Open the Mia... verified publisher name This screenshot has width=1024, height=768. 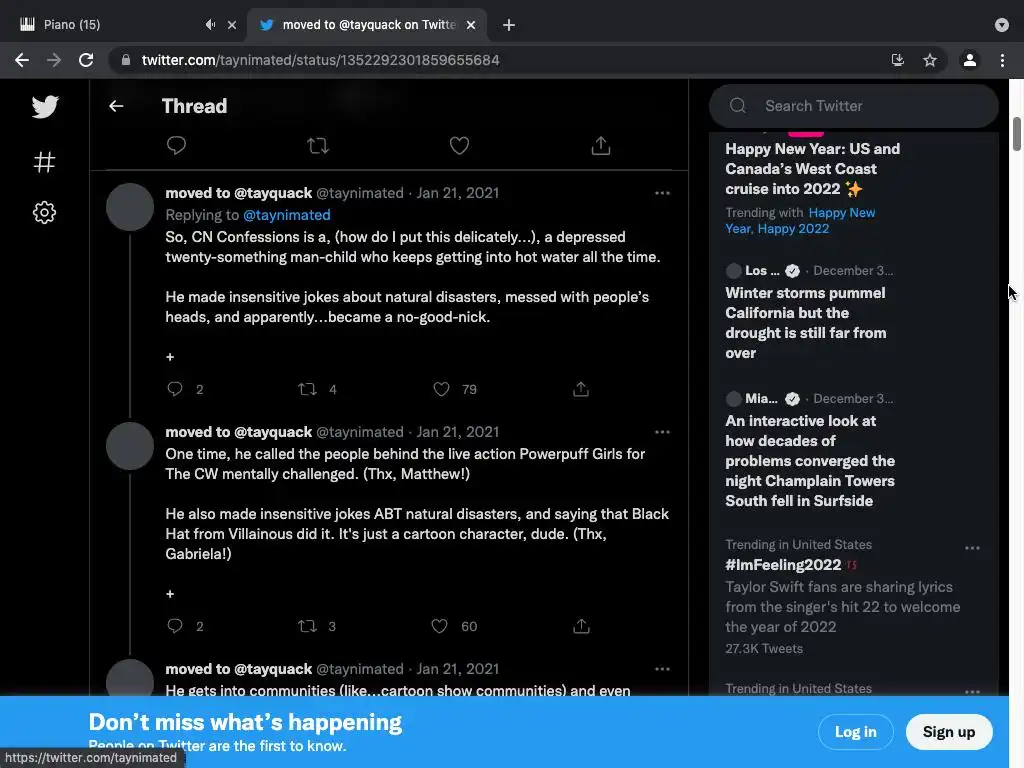(x=761, y=398)
